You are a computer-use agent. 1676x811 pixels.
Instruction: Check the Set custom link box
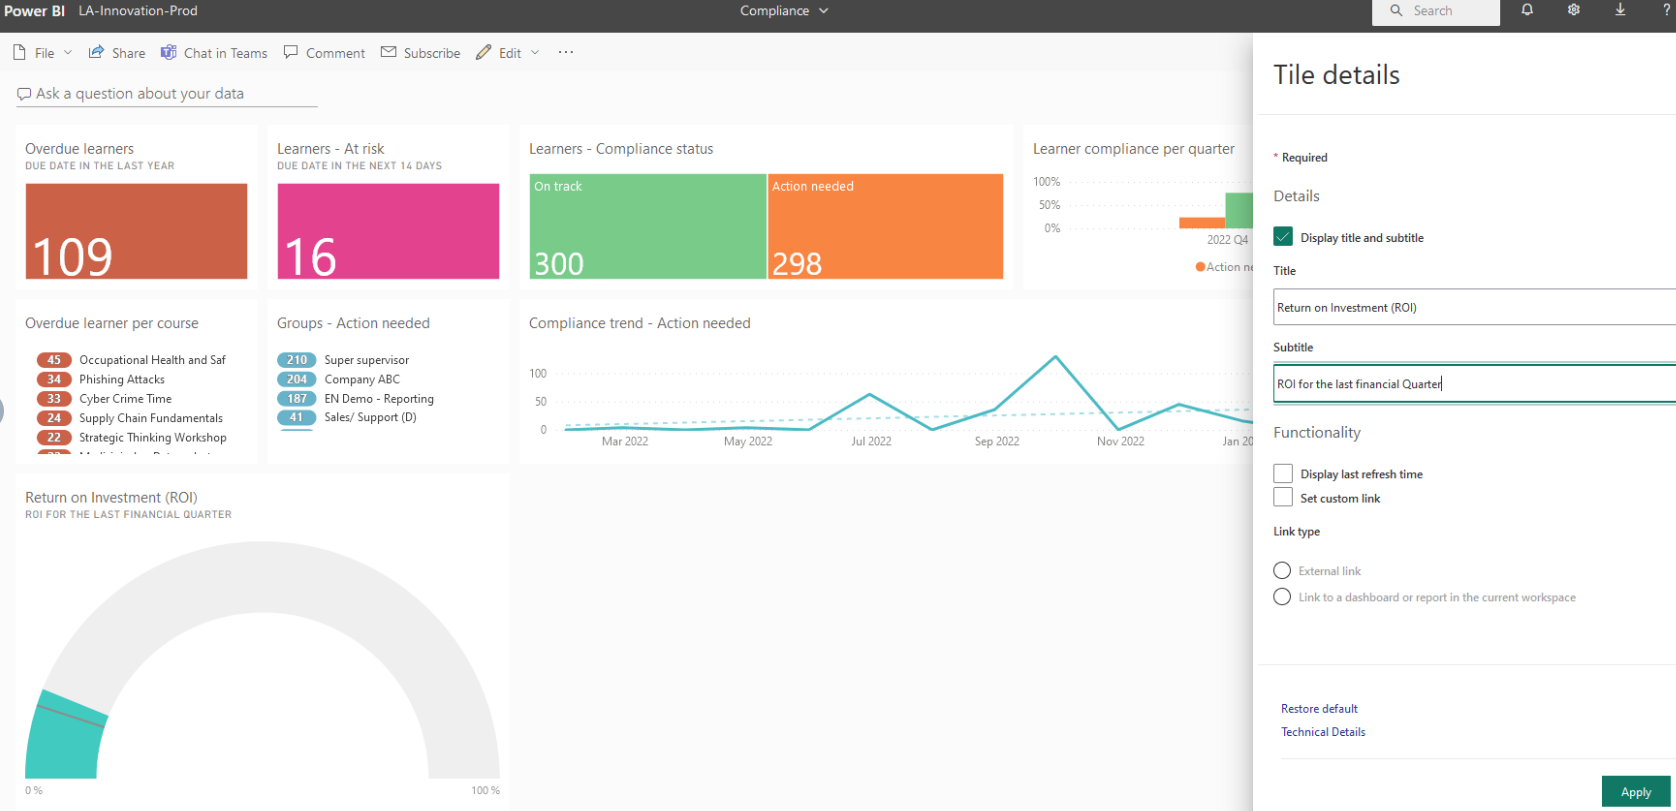point(1283,498)
